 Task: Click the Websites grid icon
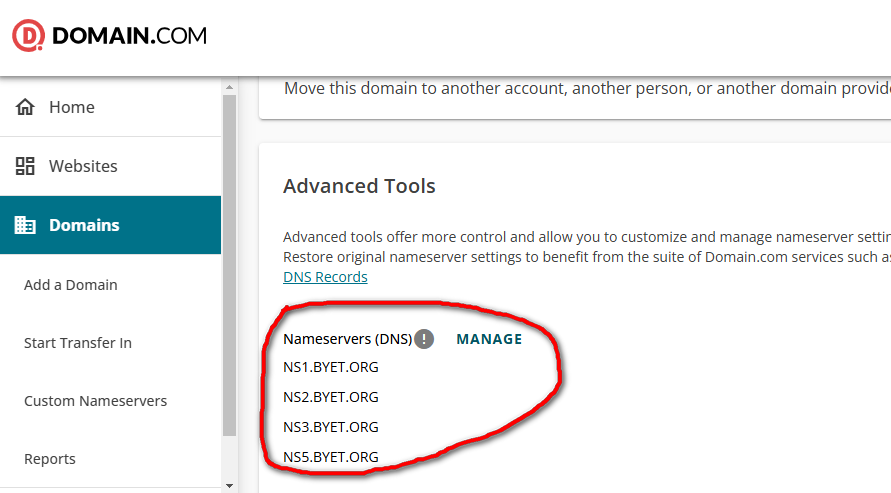pos(25,166)
